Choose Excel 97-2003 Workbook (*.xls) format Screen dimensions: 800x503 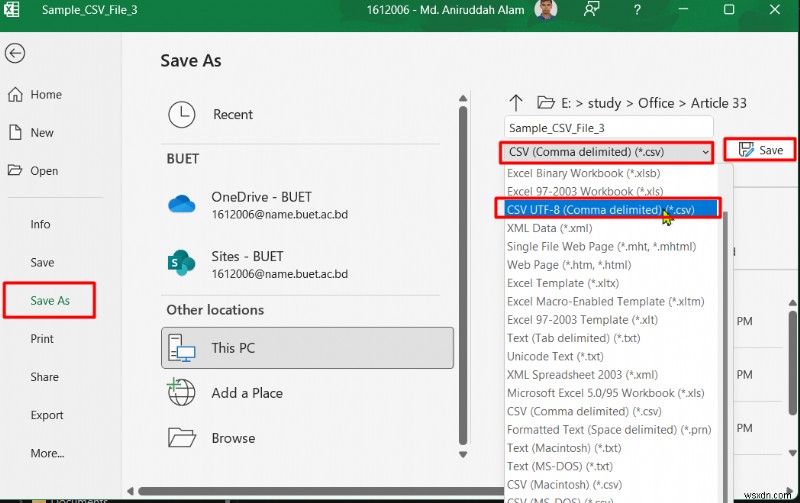tap(585, 191)
